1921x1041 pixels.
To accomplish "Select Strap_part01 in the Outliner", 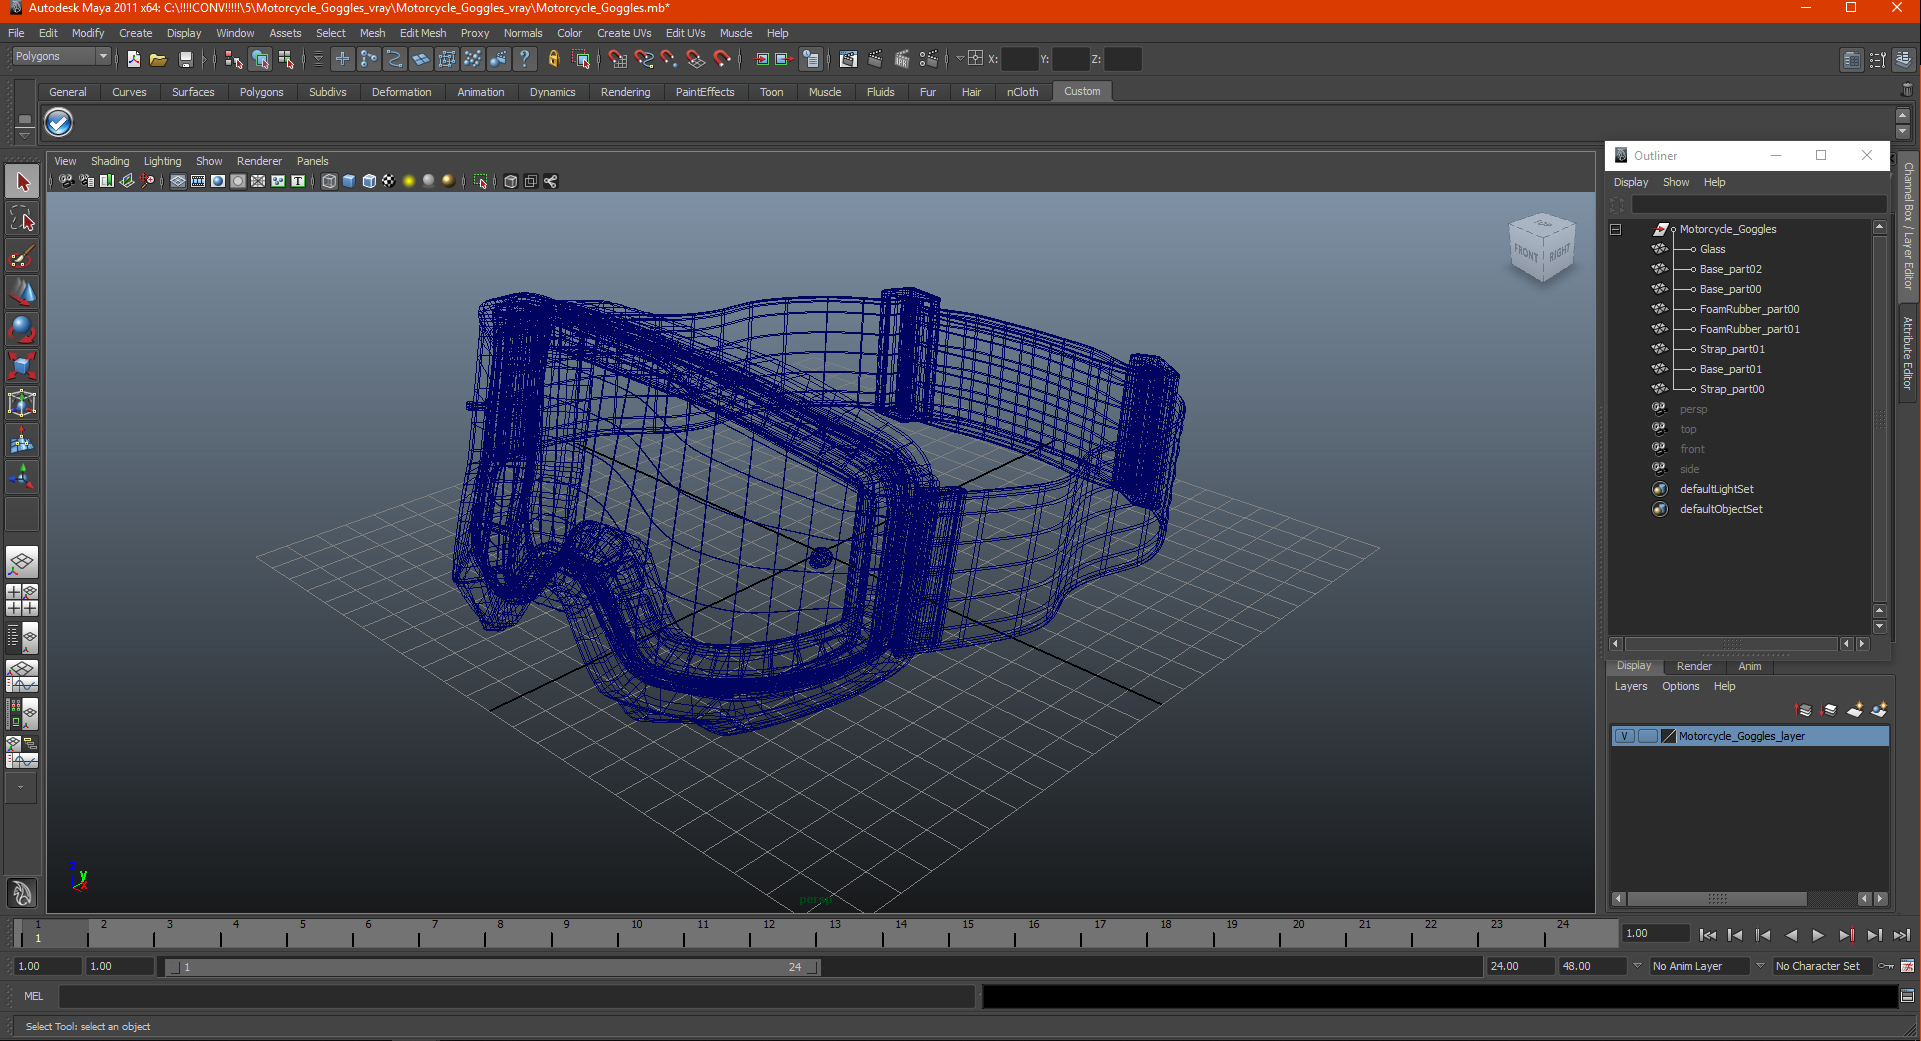I will pyautogui.click(x=1732, y=349).
